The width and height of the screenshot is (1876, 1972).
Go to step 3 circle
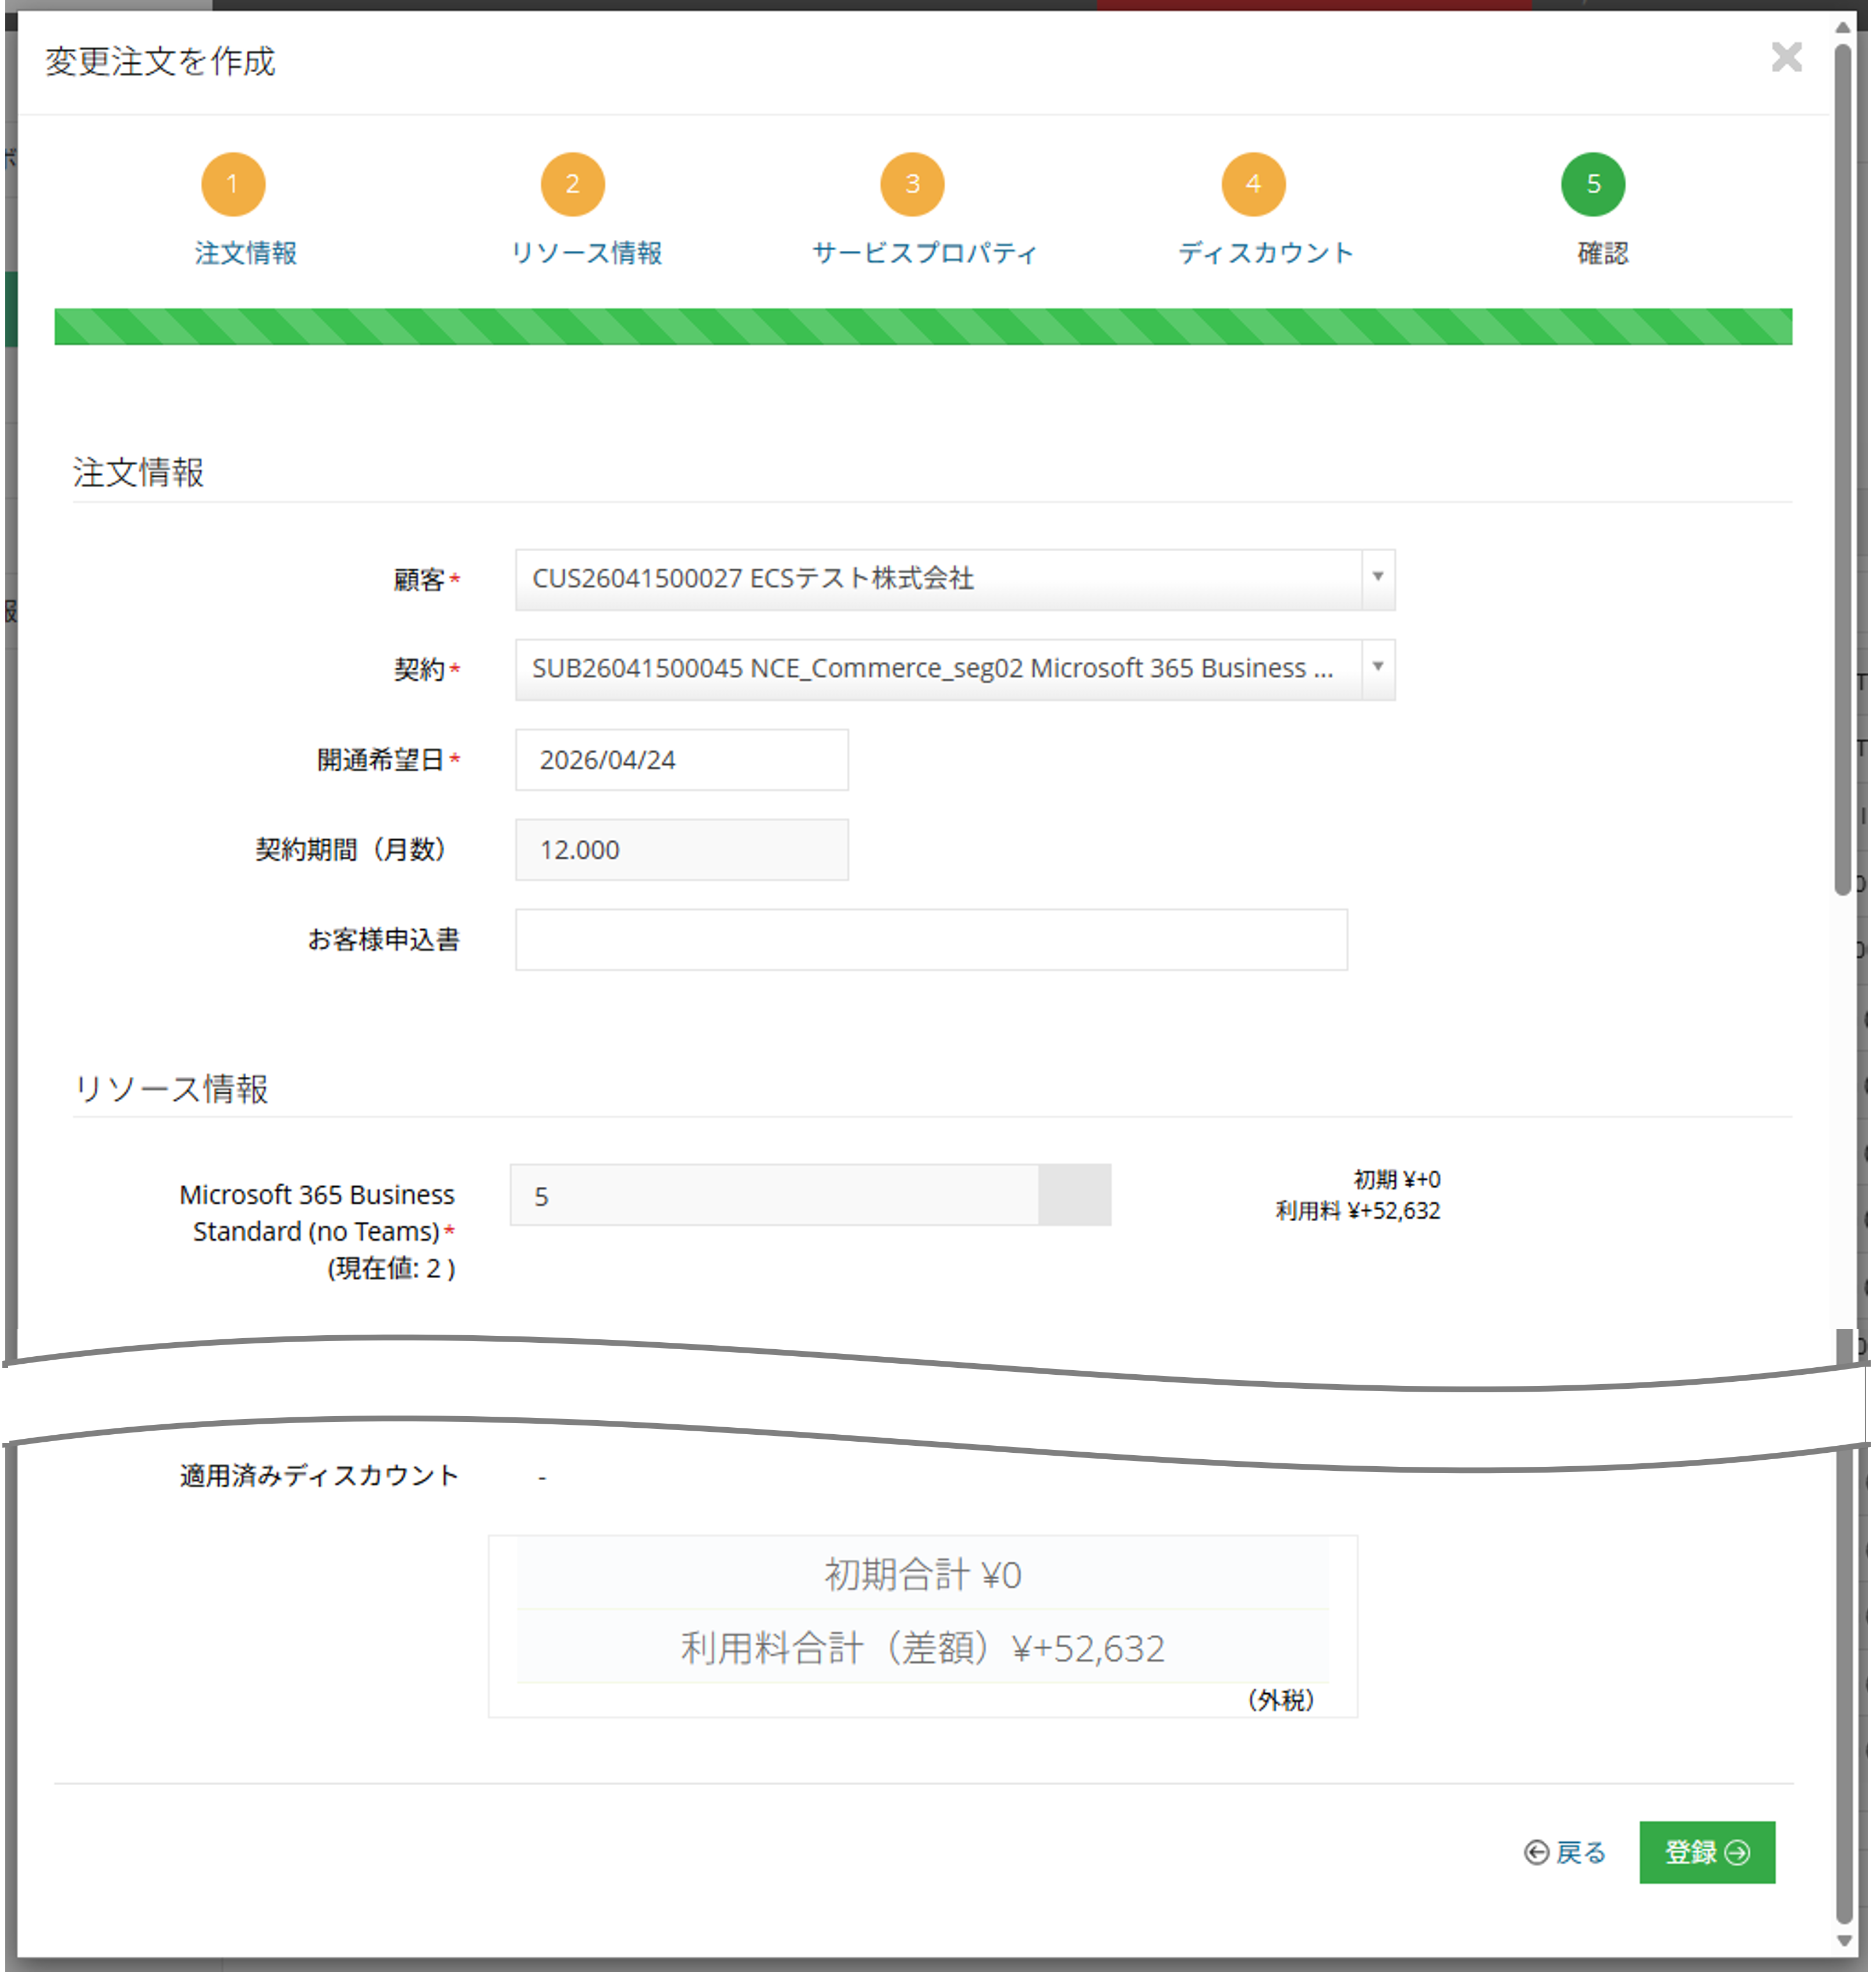point(912,184)
